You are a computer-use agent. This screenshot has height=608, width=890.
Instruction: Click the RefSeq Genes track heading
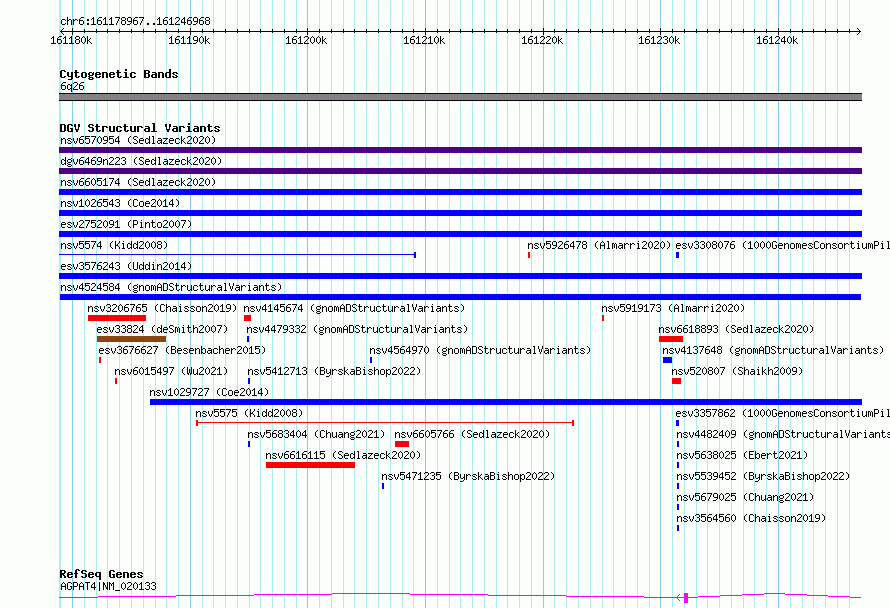102,574
